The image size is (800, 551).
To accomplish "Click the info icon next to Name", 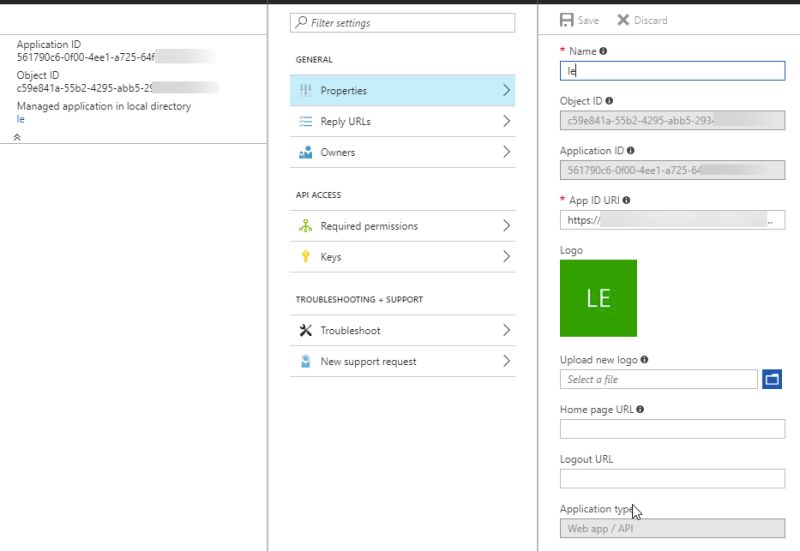I will point(603,51).
